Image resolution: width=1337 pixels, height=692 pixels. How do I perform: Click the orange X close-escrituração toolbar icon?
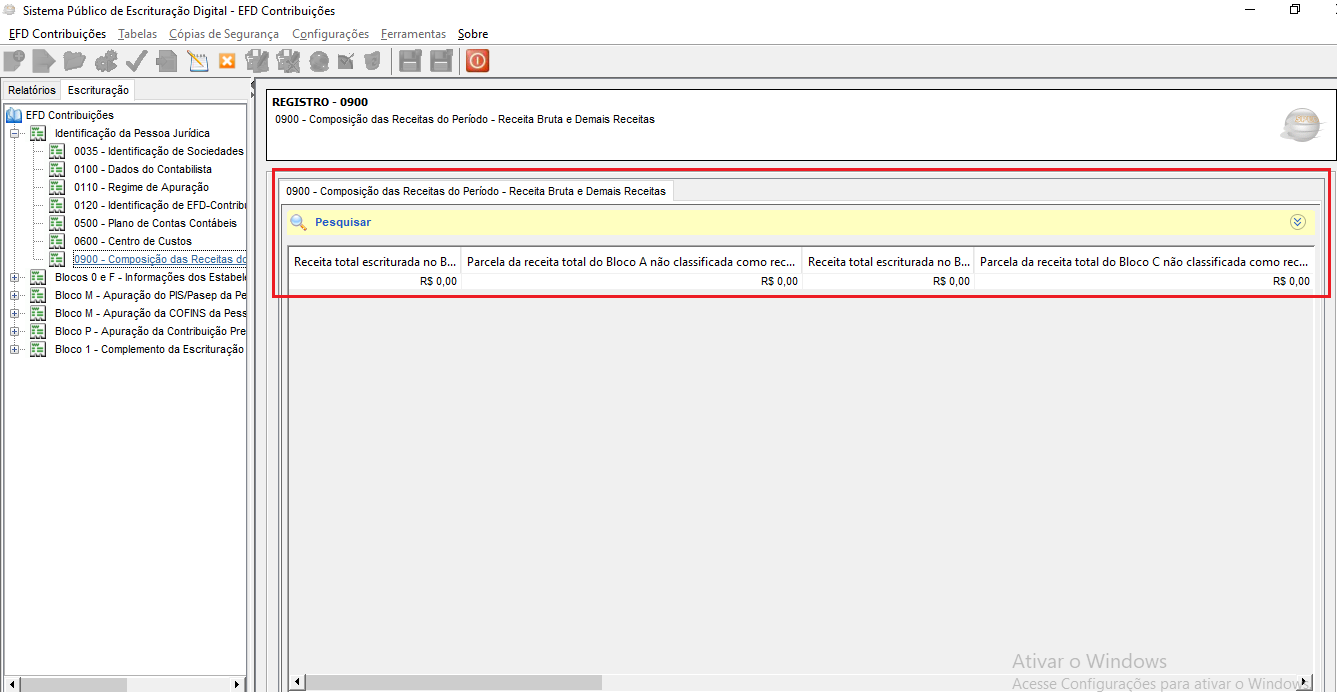[x=227, y=61]
